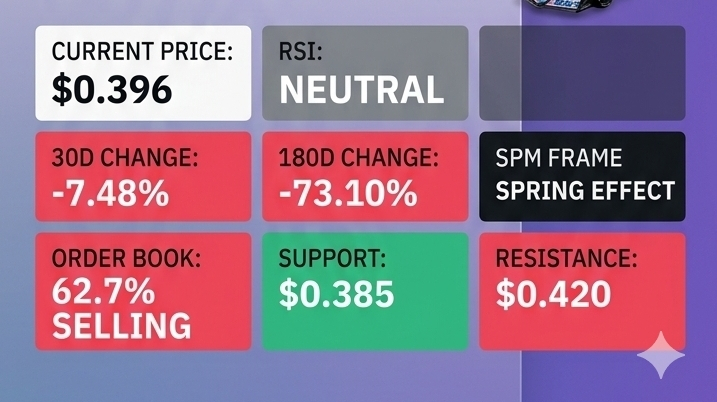Click the $0.396 price value
The height and width of the screenshot is (402, 717).
click(x=112, y=90)
